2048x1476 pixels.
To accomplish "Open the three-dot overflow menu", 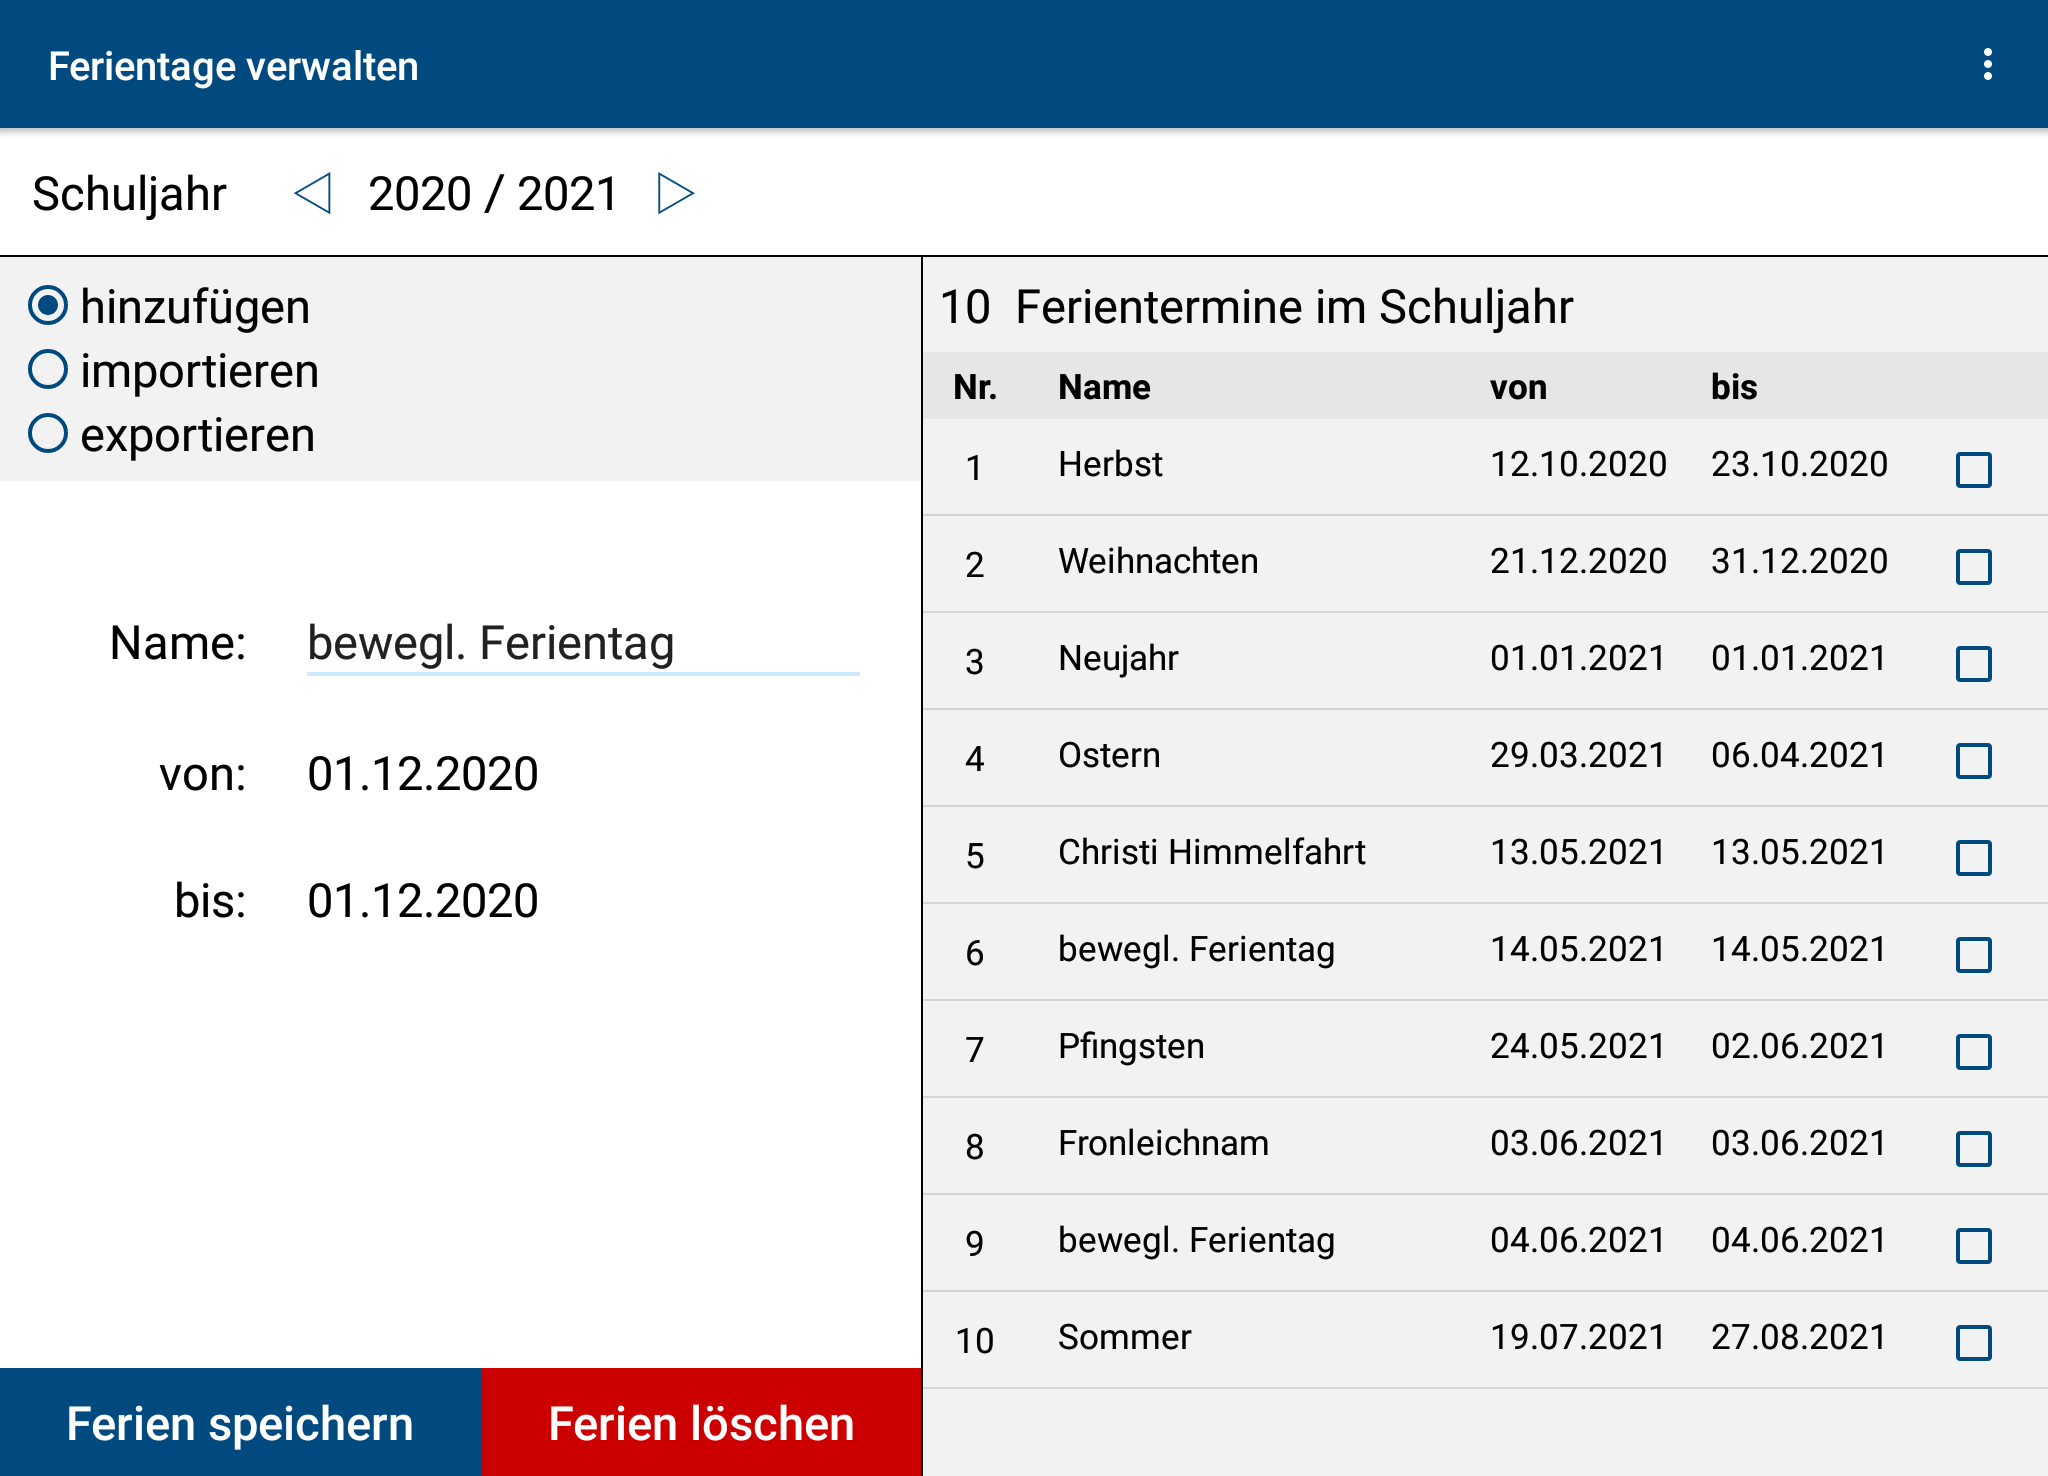I will coord(1987,65).
